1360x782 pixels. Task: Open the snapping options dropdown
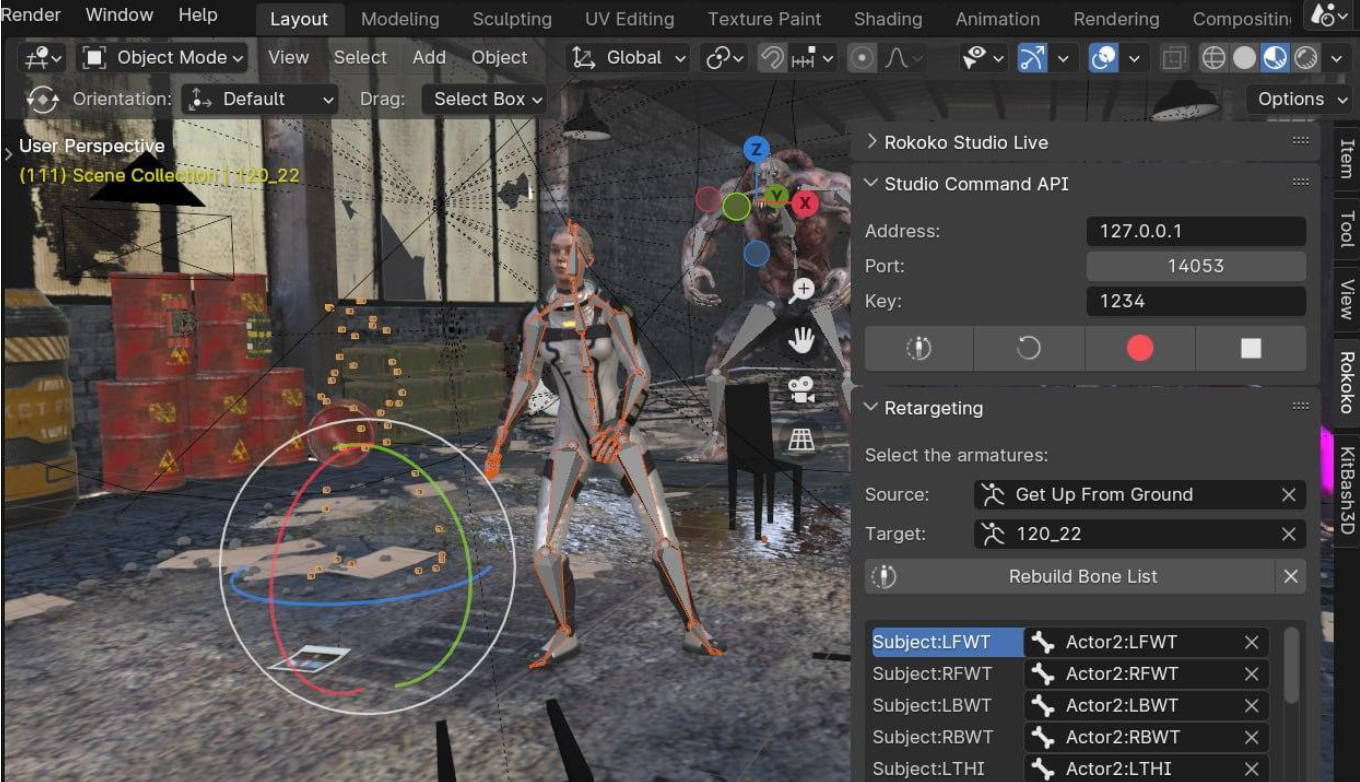[x=812, y=58]
